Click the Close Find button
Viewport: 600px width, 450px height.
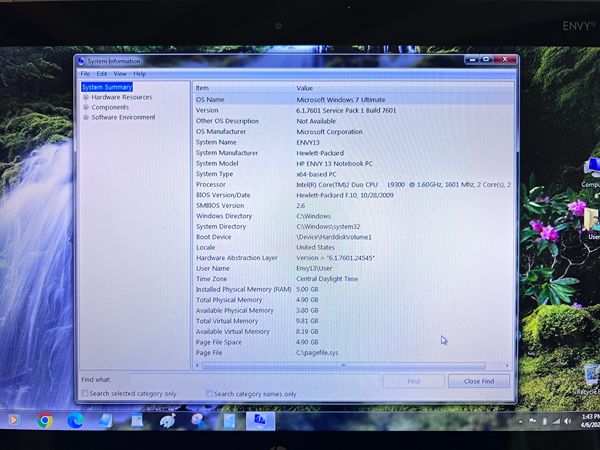[479, 381]
